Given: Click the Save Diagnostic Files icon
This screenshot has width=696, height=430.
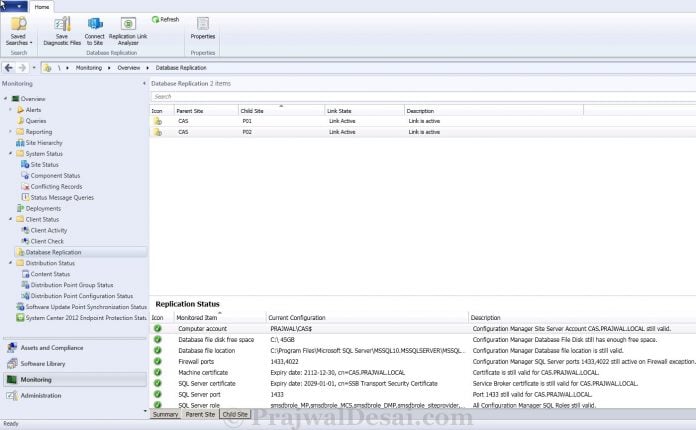Looking at the screenshot, I should point(62,24).
